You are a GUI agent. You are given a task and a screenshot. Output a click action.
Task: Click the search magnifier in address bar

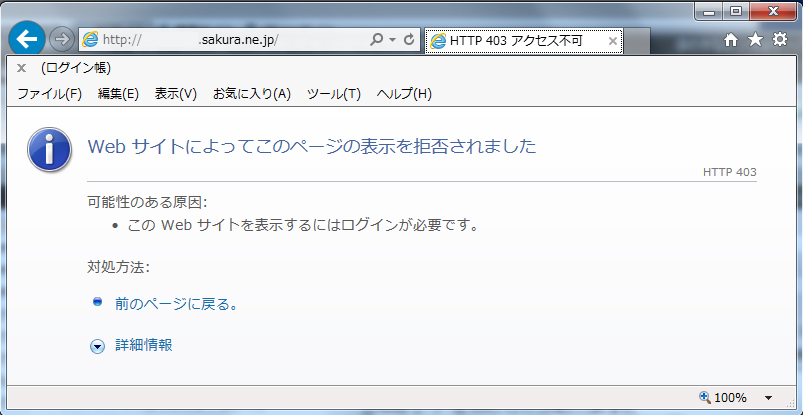pyautogui.click(x=377, y=40)
